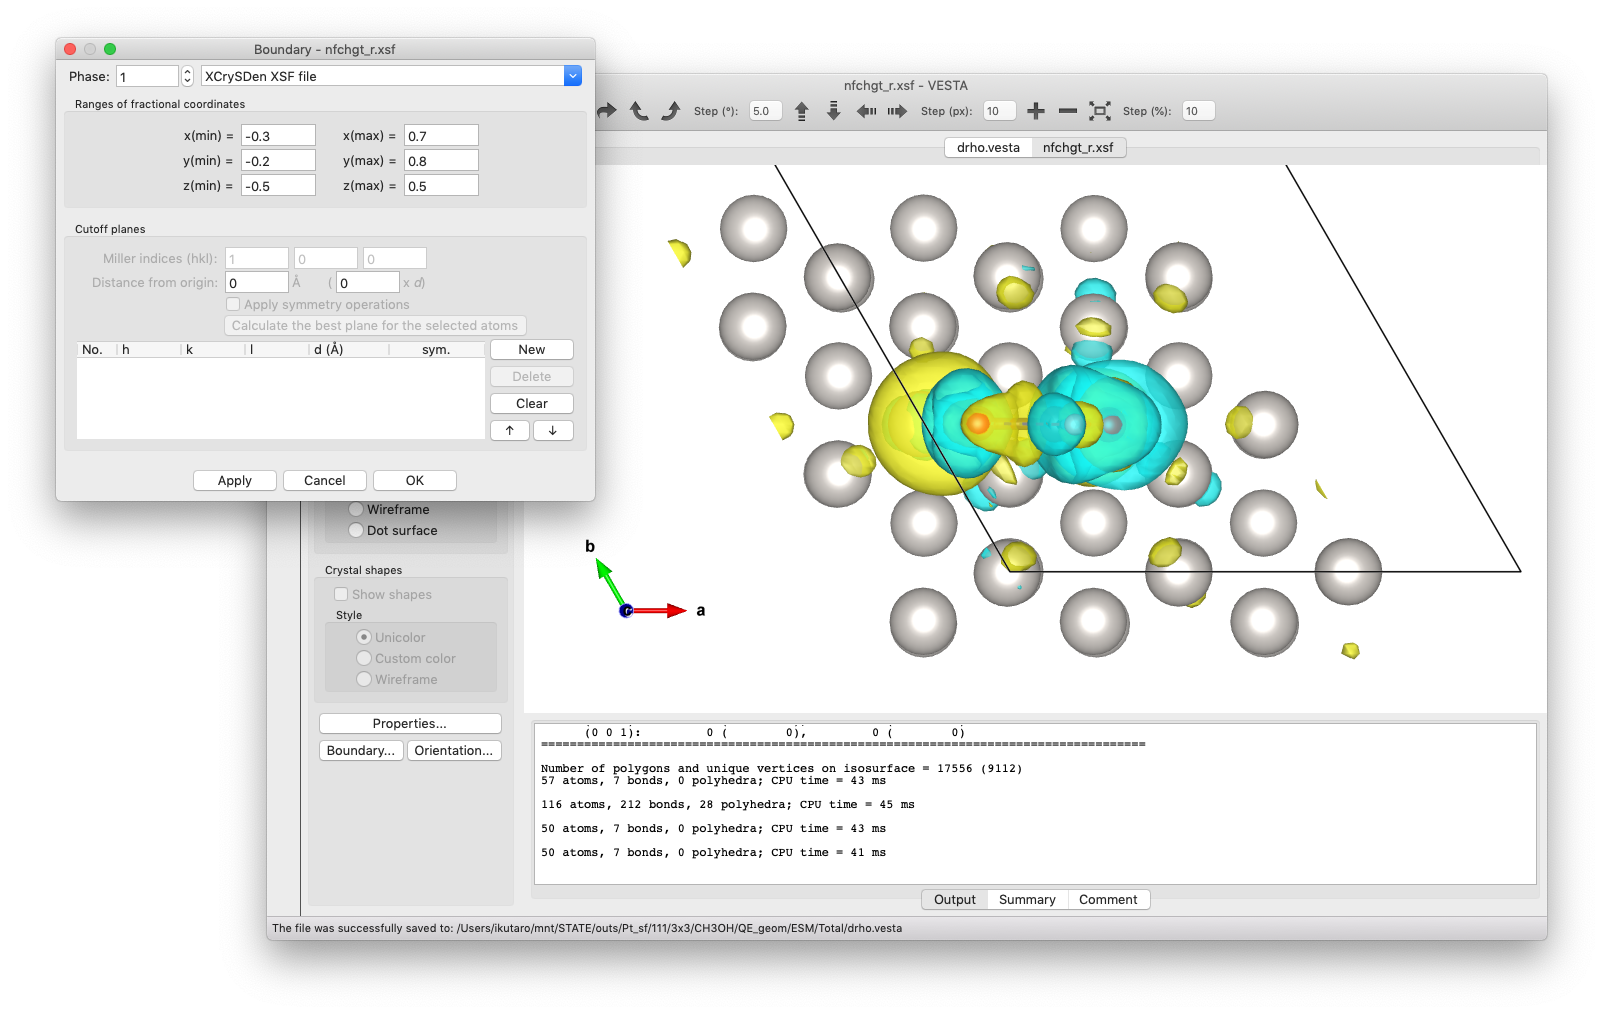Zoom in with the plus icon

pos(1036,111)
